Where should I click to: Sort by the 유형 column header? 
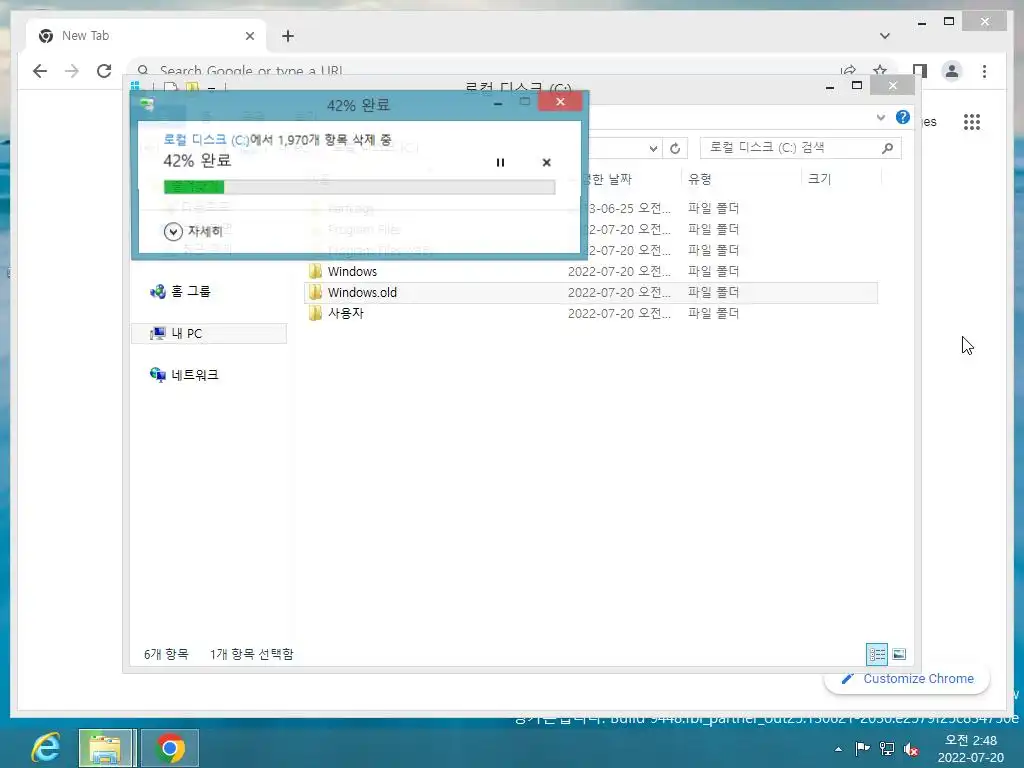(x=741, y=179)
